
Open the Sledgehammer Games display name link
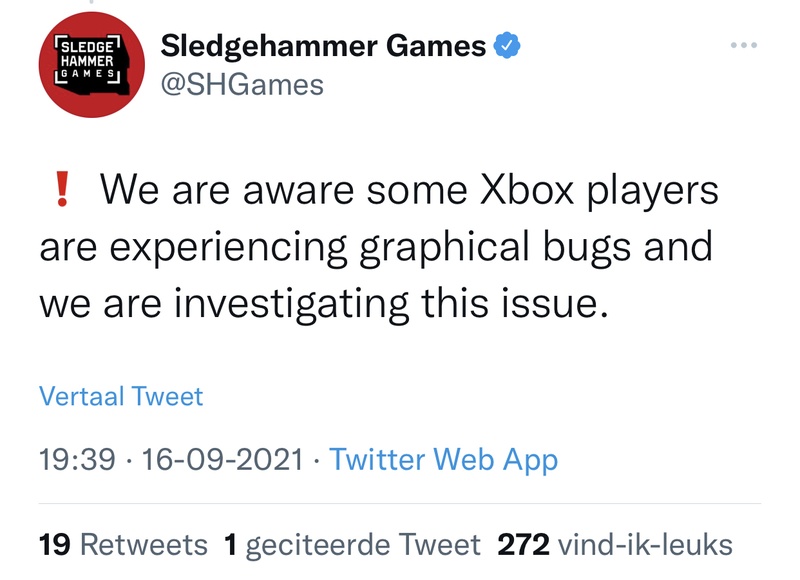(x=324, y=46)
